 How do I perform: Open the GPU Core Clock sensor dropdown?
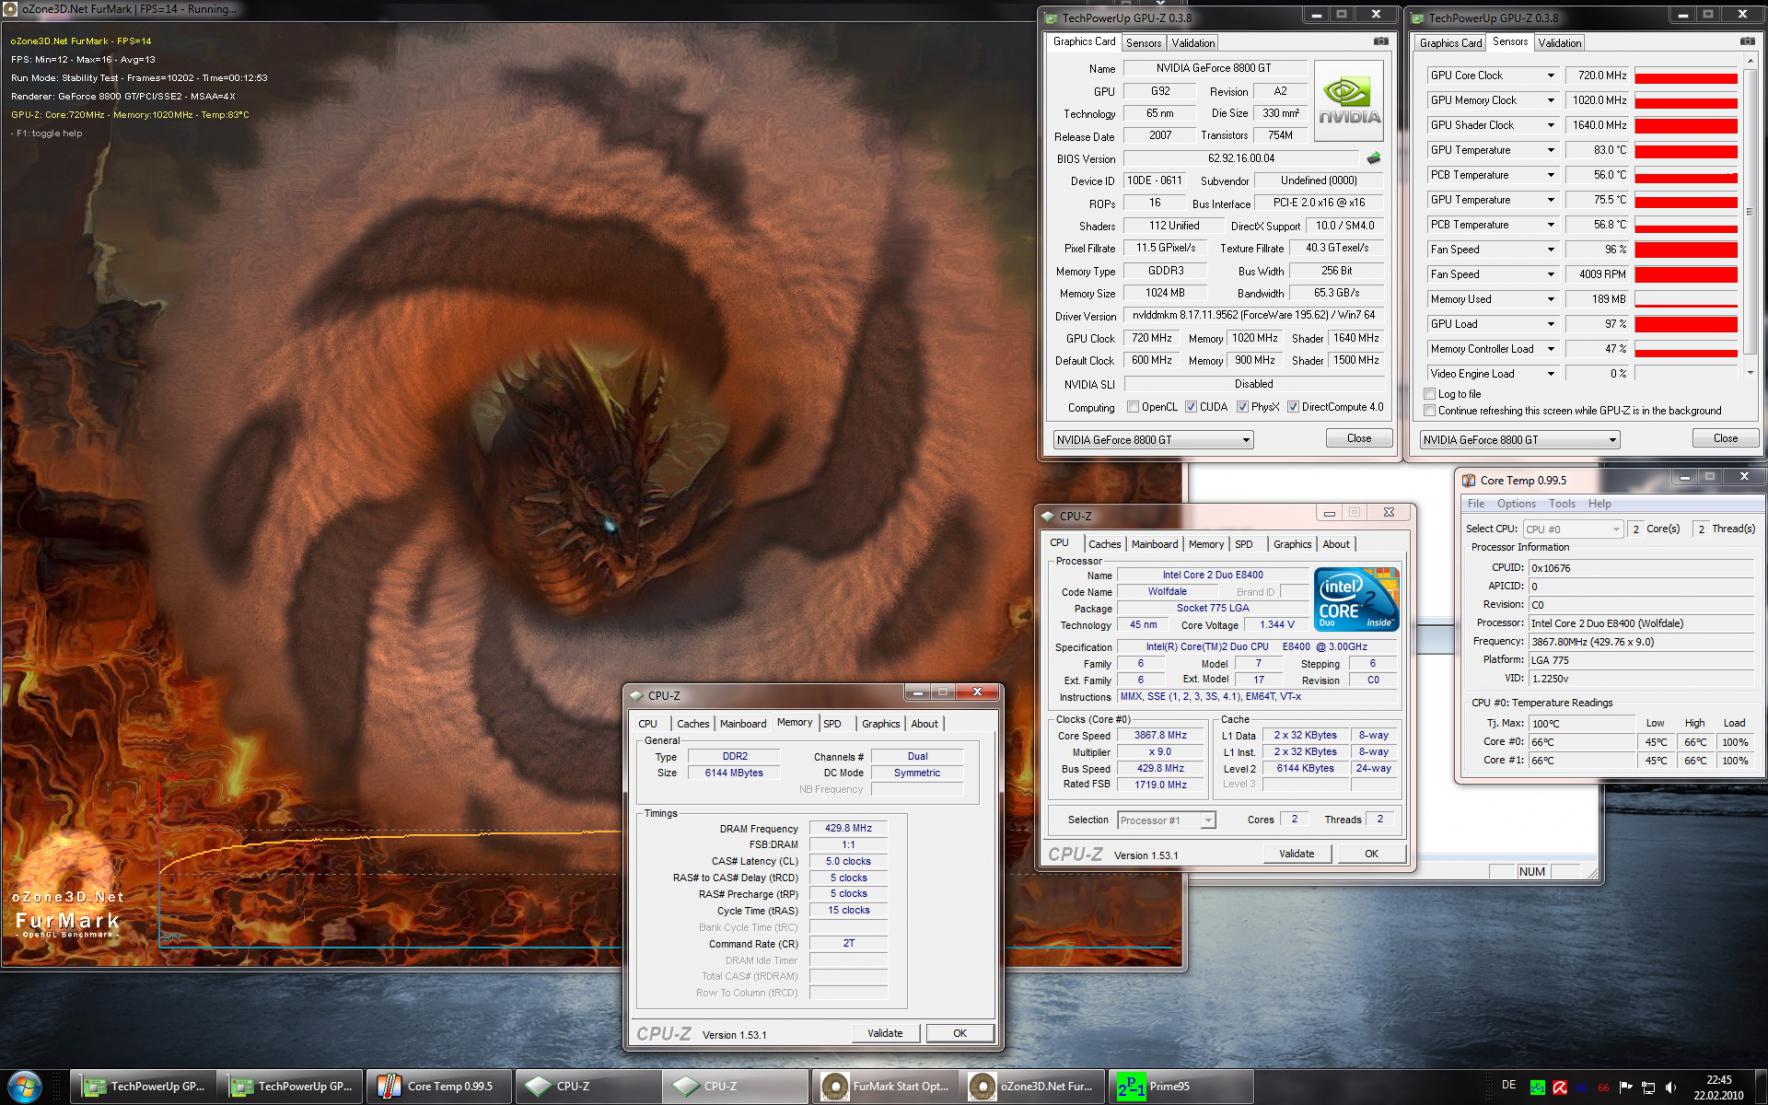1551,76
